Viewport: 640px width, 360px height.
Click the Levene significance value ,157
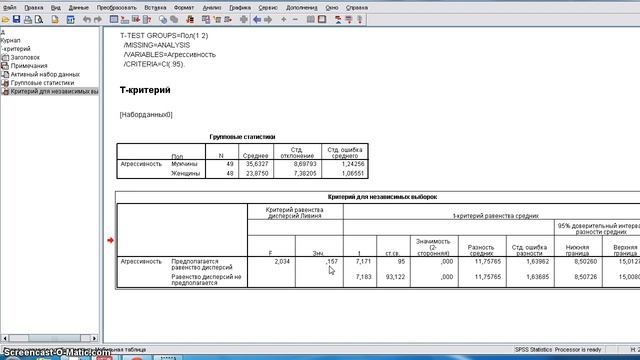click(332, 261)
